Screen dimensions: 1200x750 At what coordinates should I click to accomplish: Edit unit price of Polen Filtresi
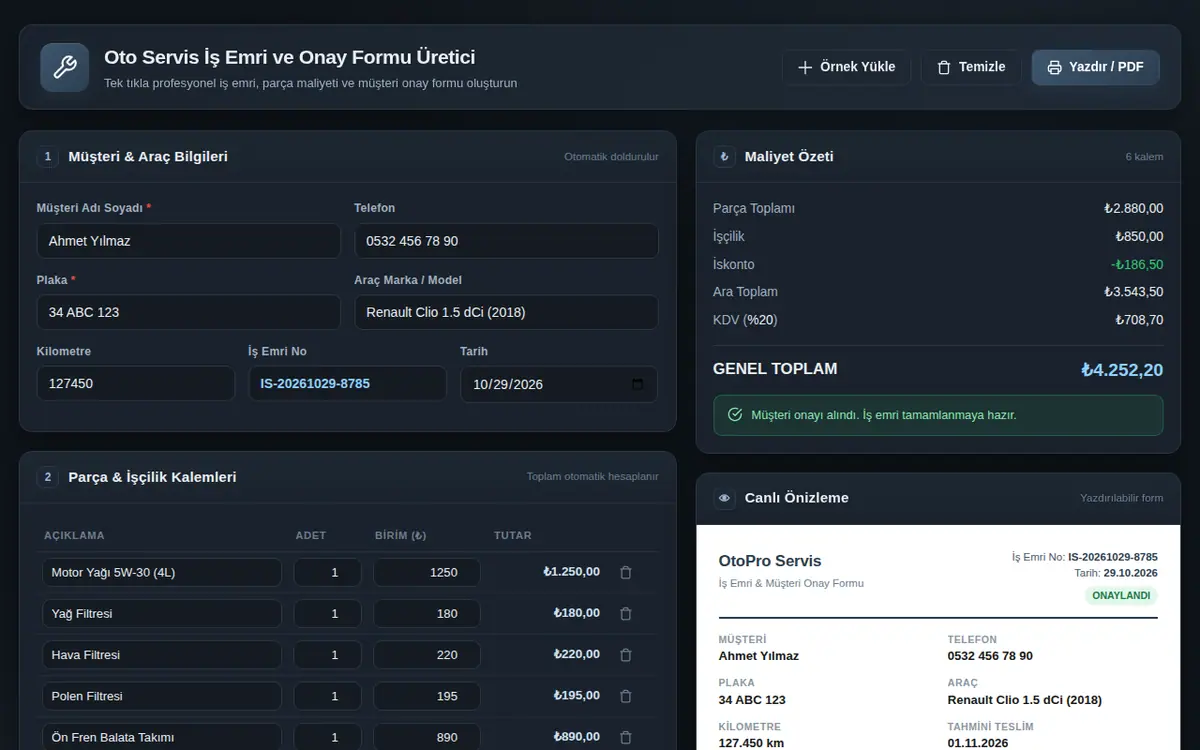pyautogui.click(x=427, y=696)
